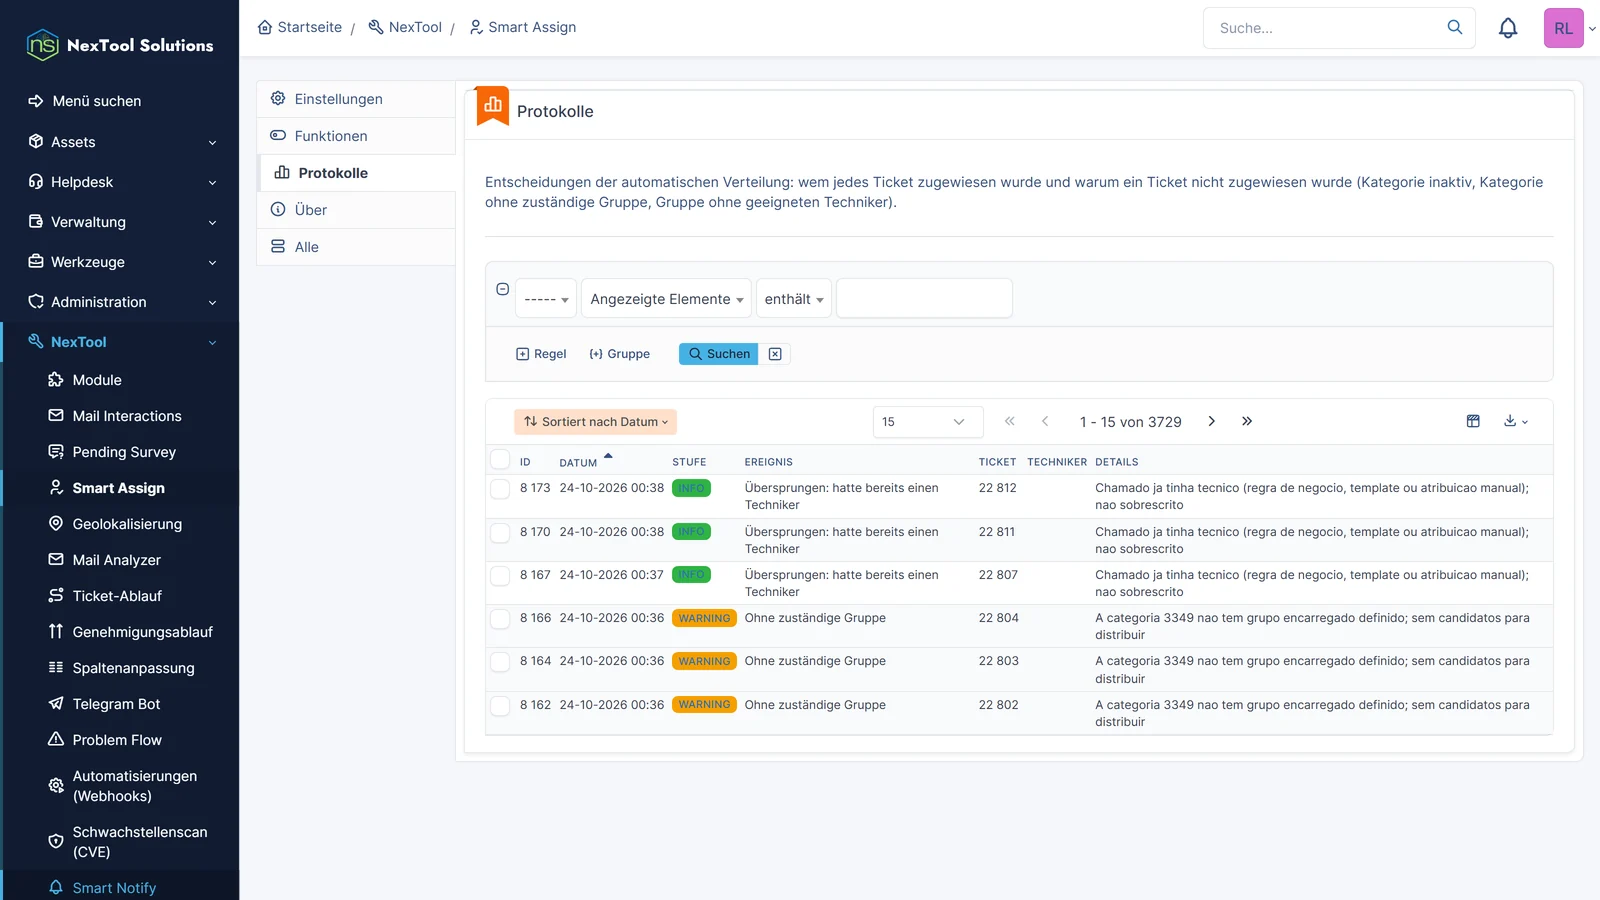Clear the search with the X icon beside Suchen

(775, 354)
